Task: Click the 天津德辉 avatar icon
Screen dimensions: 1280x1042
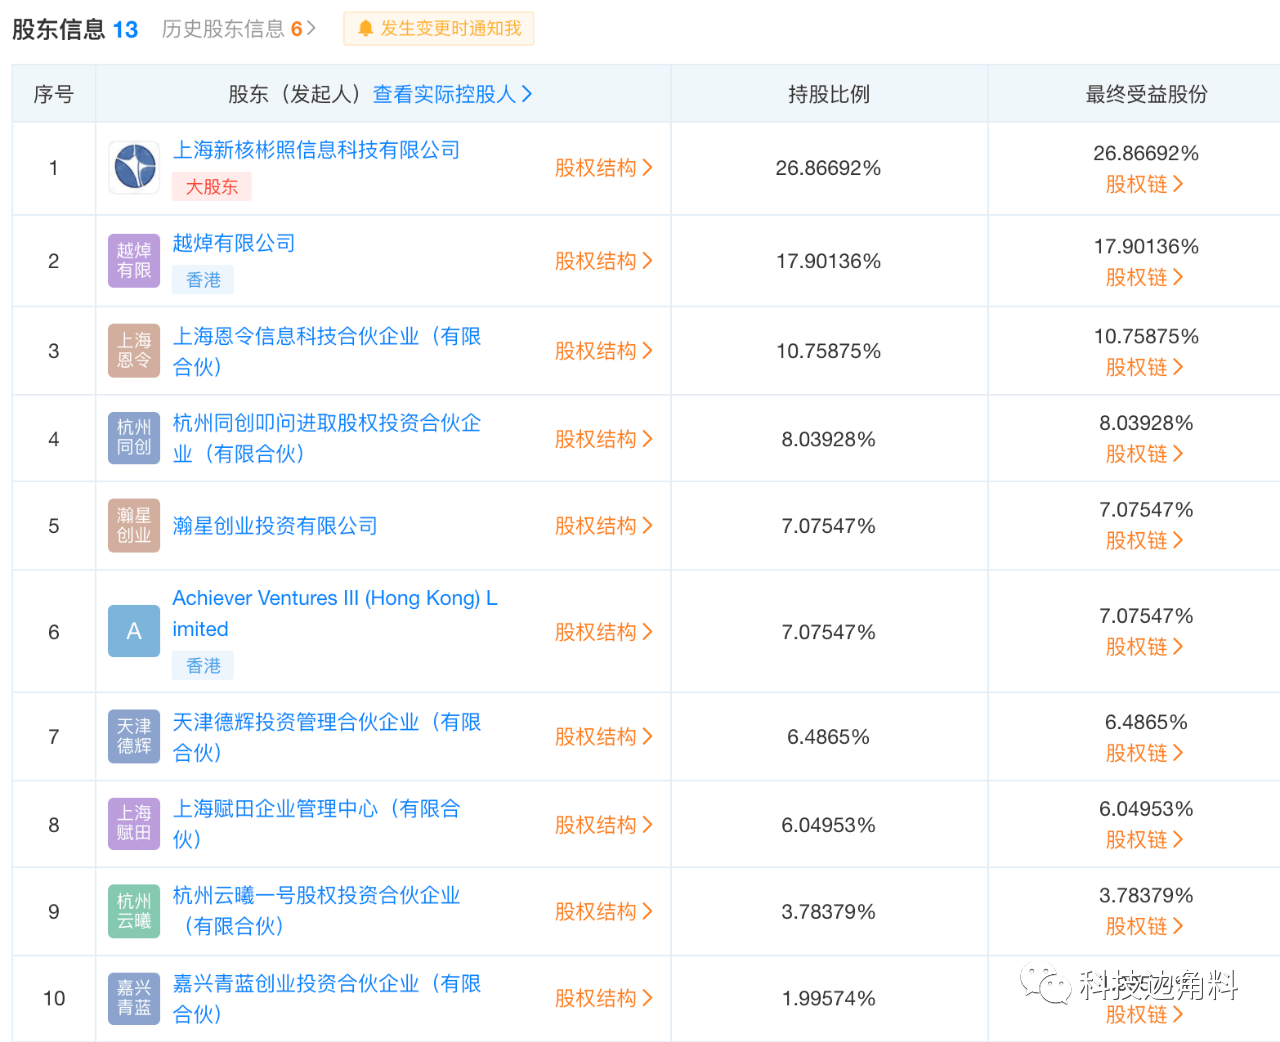Action: [x=134, y=736]
